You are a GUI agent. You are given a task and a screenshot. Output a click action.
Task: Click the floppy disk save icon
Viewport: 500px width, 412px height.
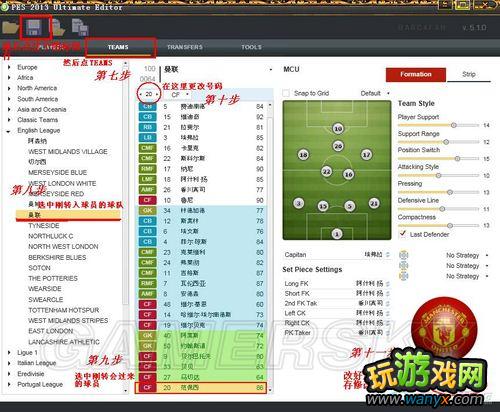(34, 27)
